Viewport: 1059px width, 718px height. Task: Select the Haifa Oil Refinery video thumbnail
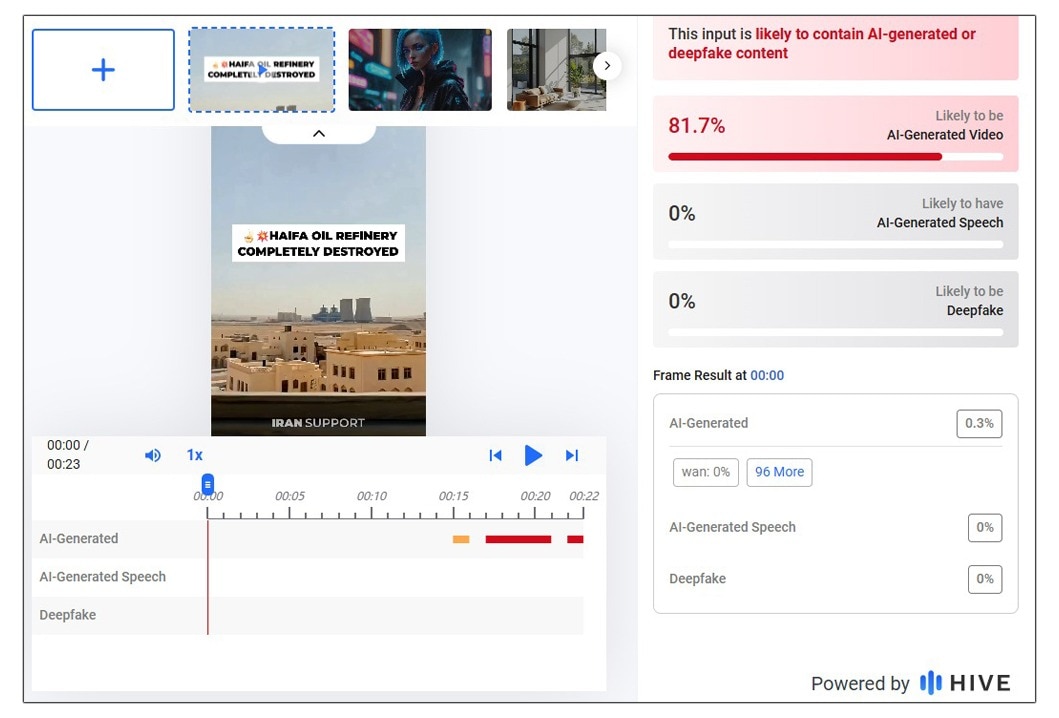point(261,69)
